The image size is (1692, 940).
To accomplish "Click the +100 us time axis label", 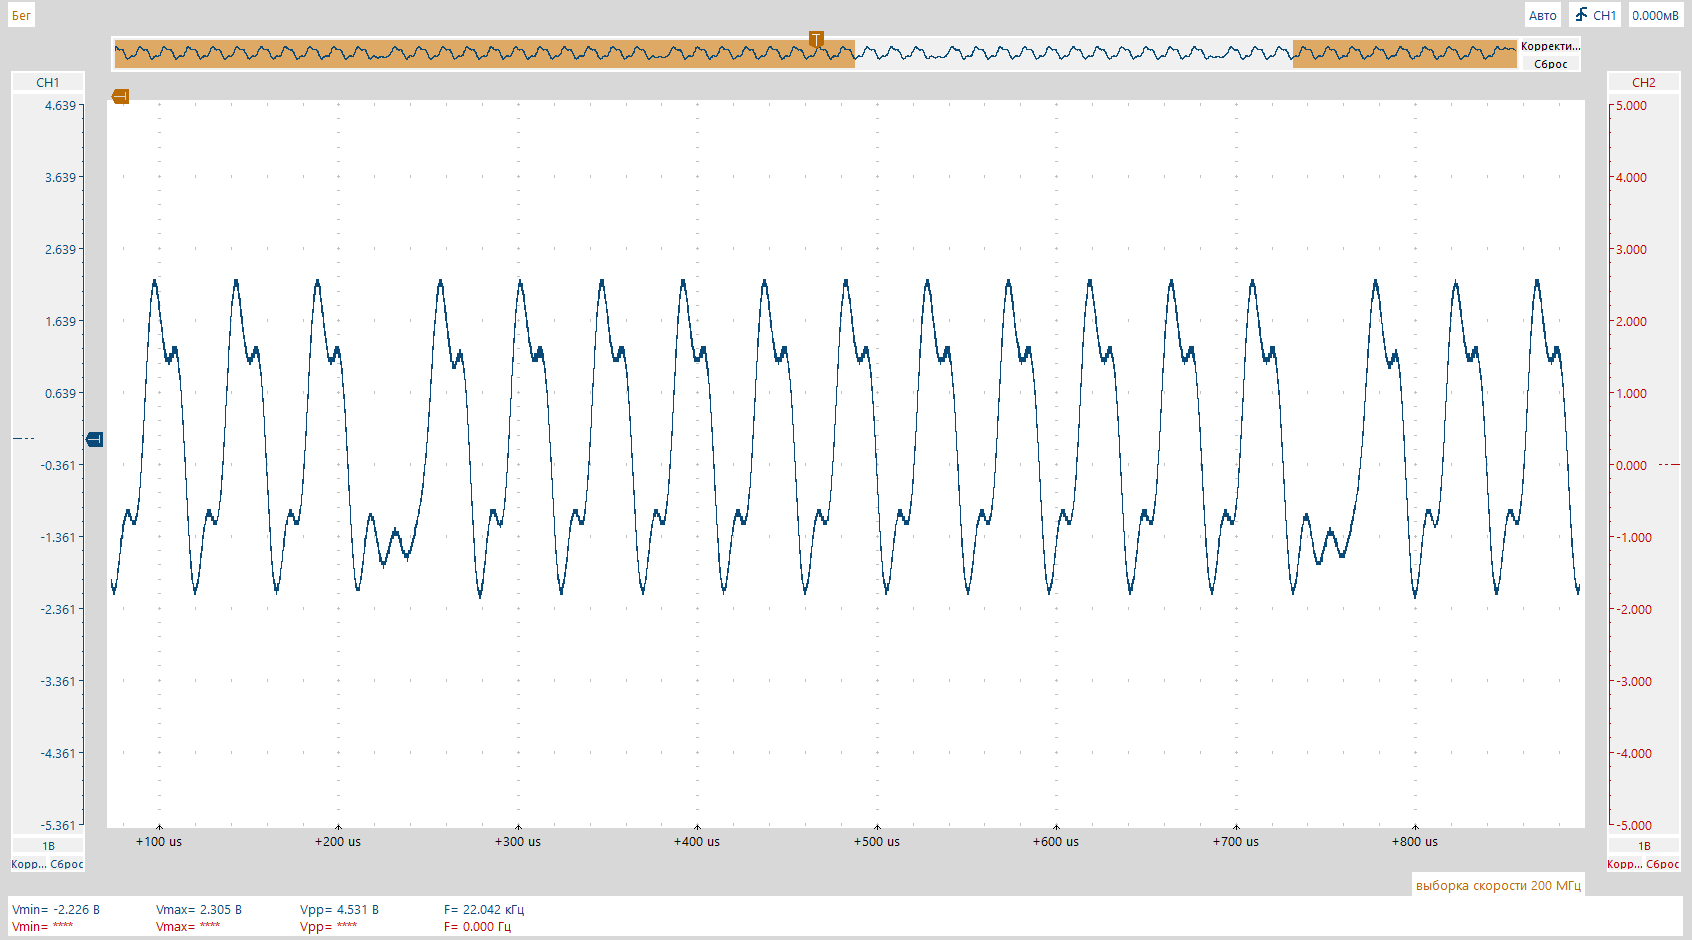I will coord(159,841).
